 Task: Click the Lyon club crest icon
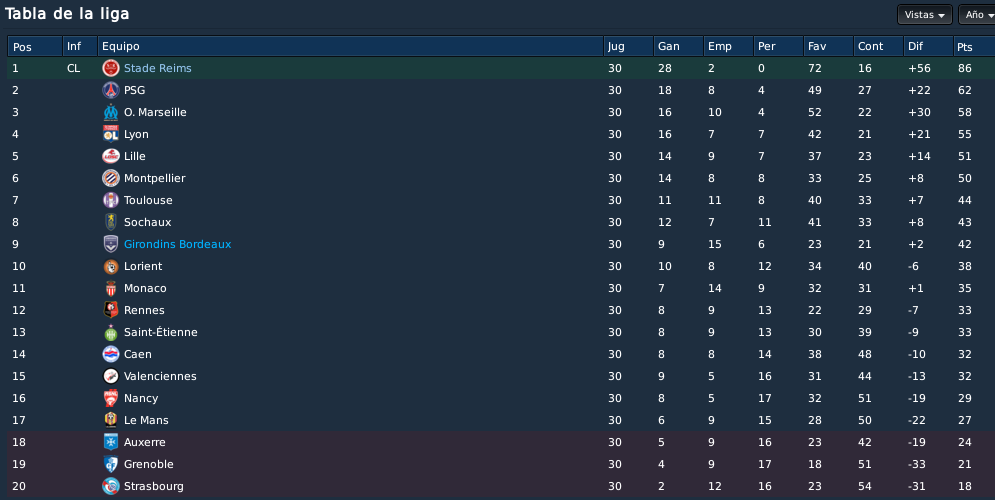(x=111, y=134)
